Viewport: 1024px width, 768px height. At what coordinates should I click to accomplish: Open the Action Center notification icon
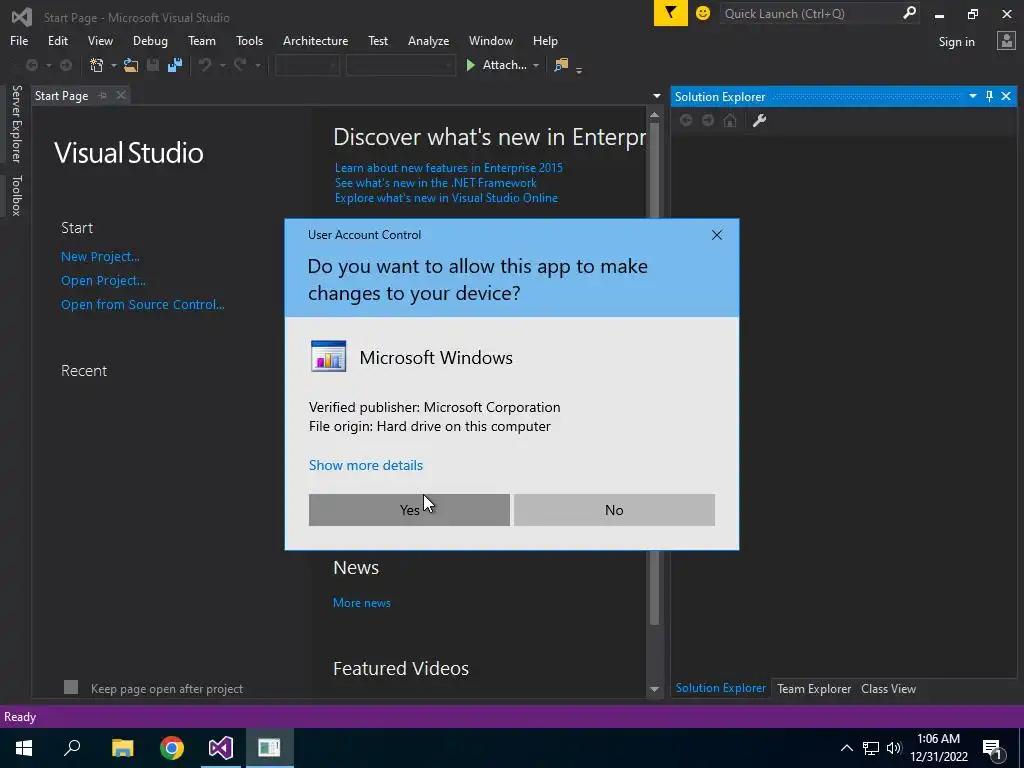(992, 748)
